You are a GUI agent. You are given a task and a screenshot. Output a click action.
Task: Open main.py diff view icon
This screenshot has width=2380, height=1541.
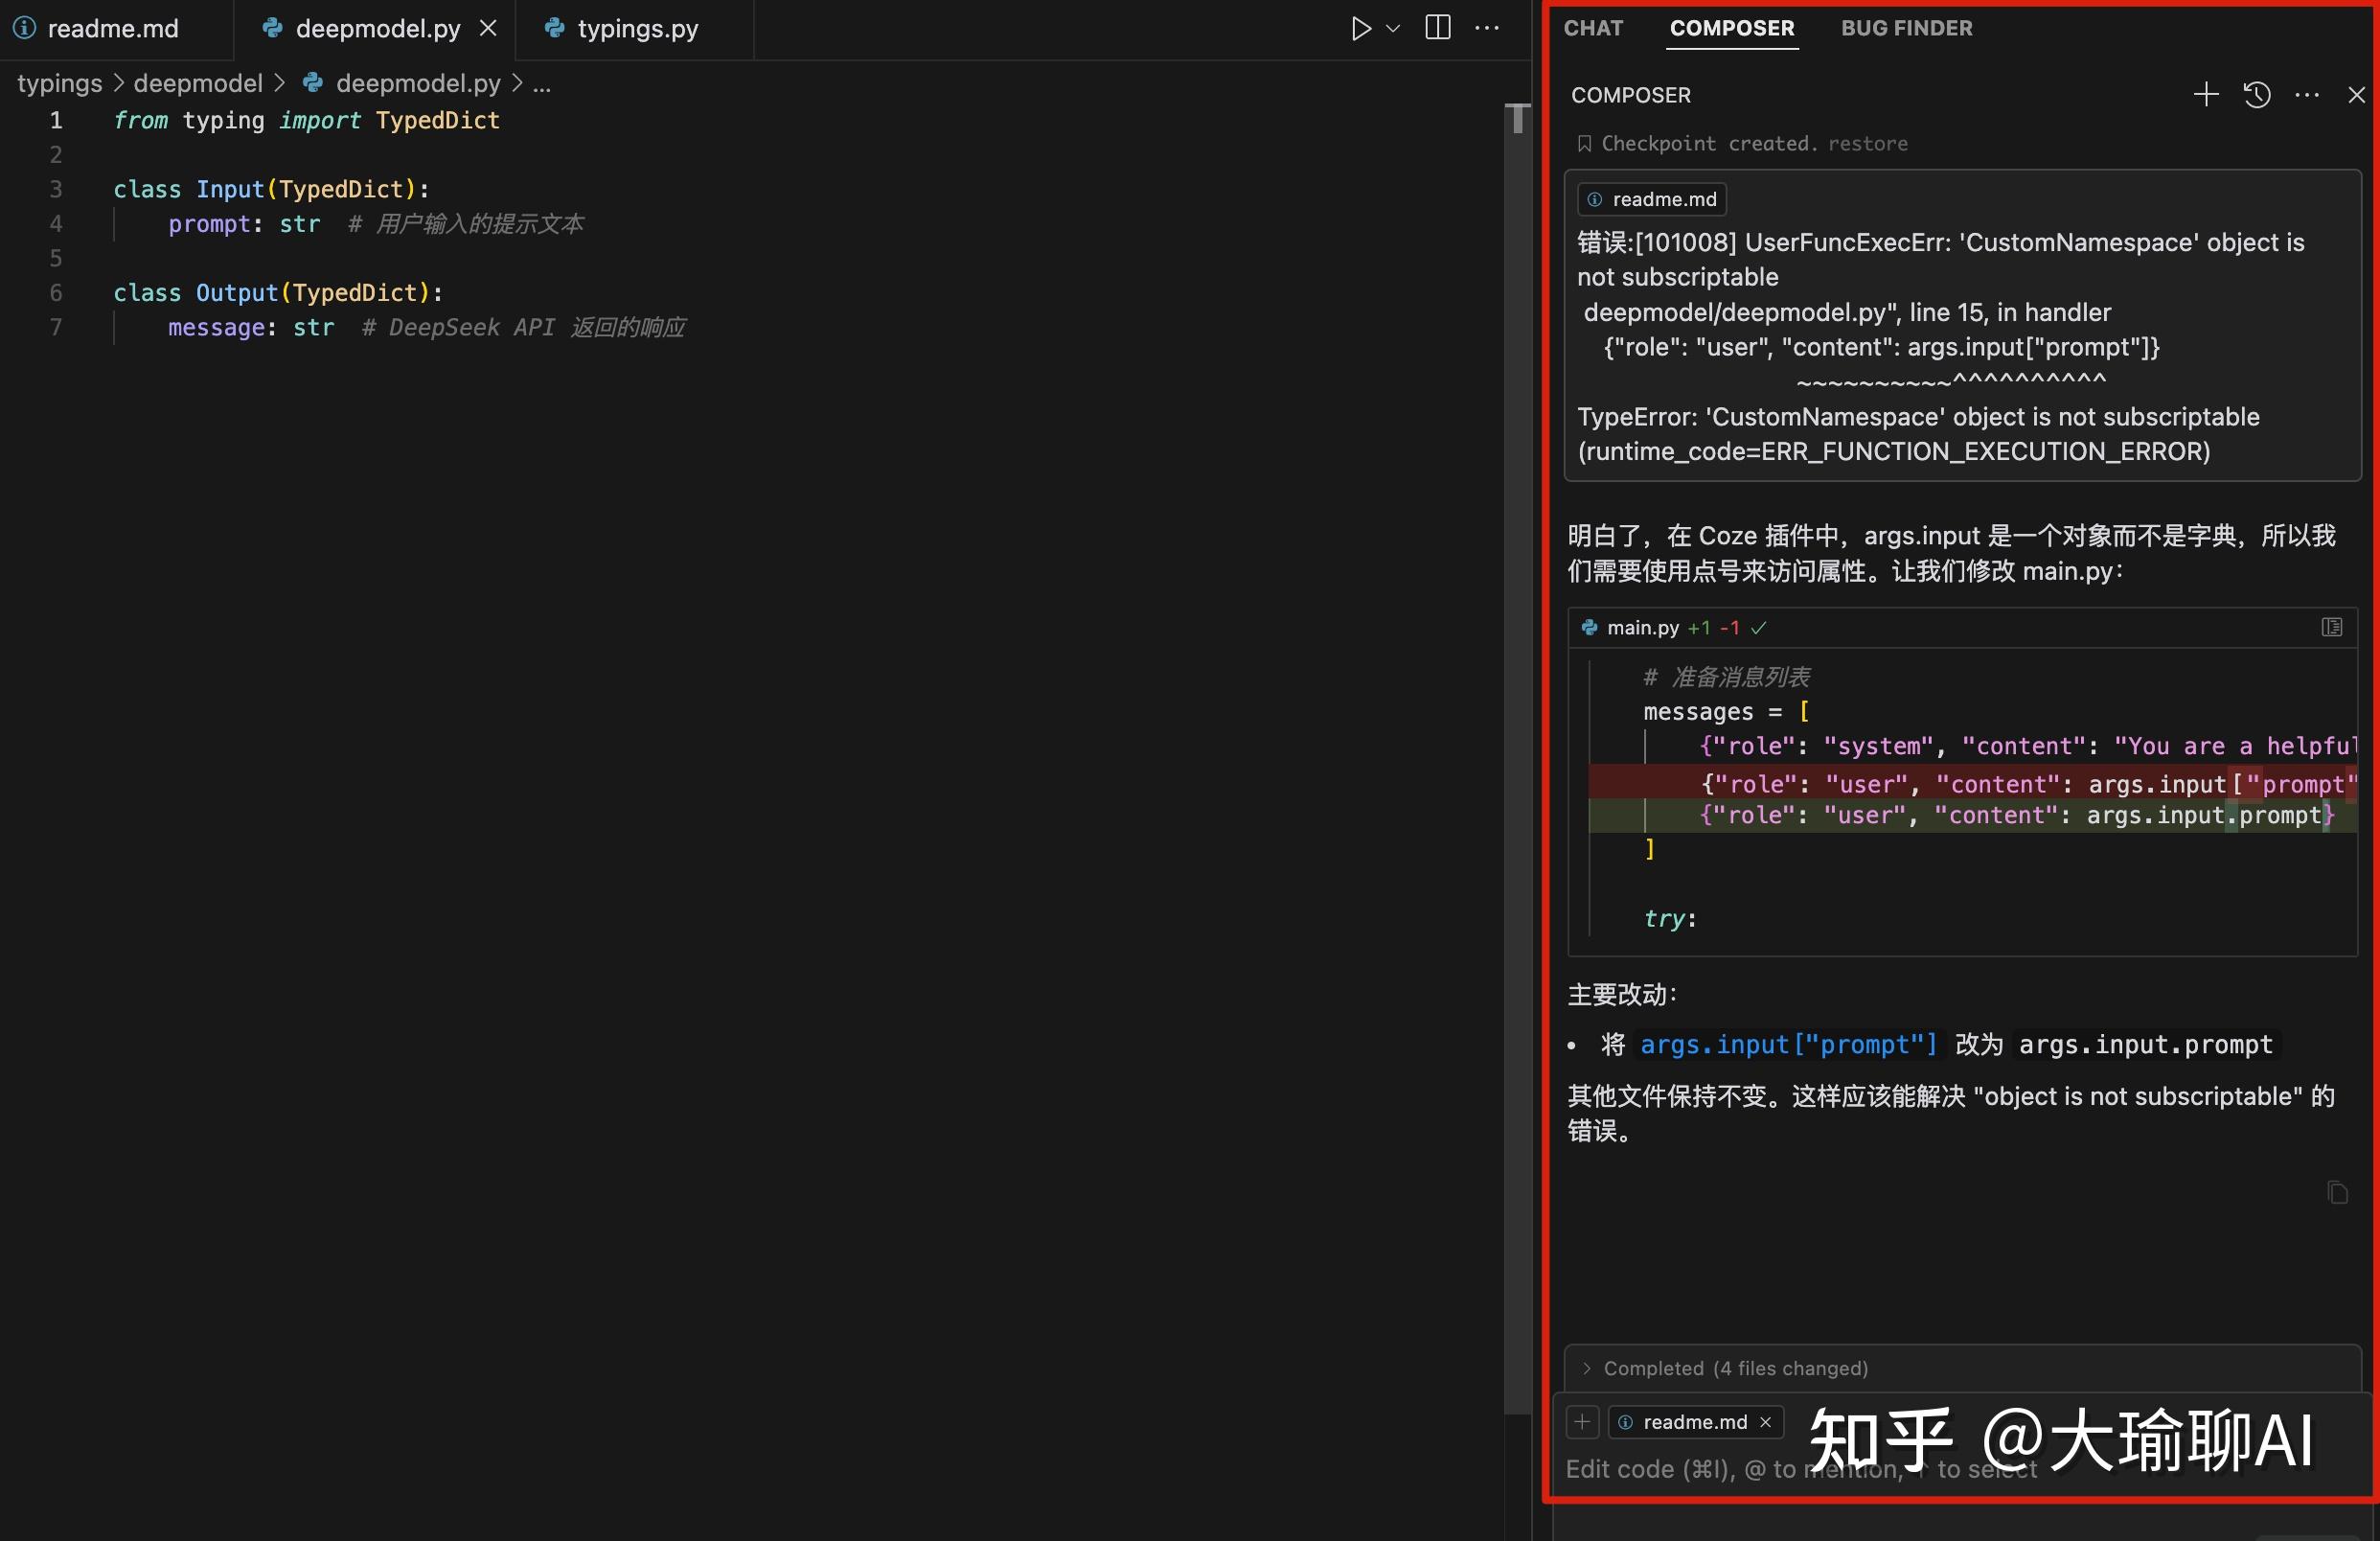point(2331,627)
